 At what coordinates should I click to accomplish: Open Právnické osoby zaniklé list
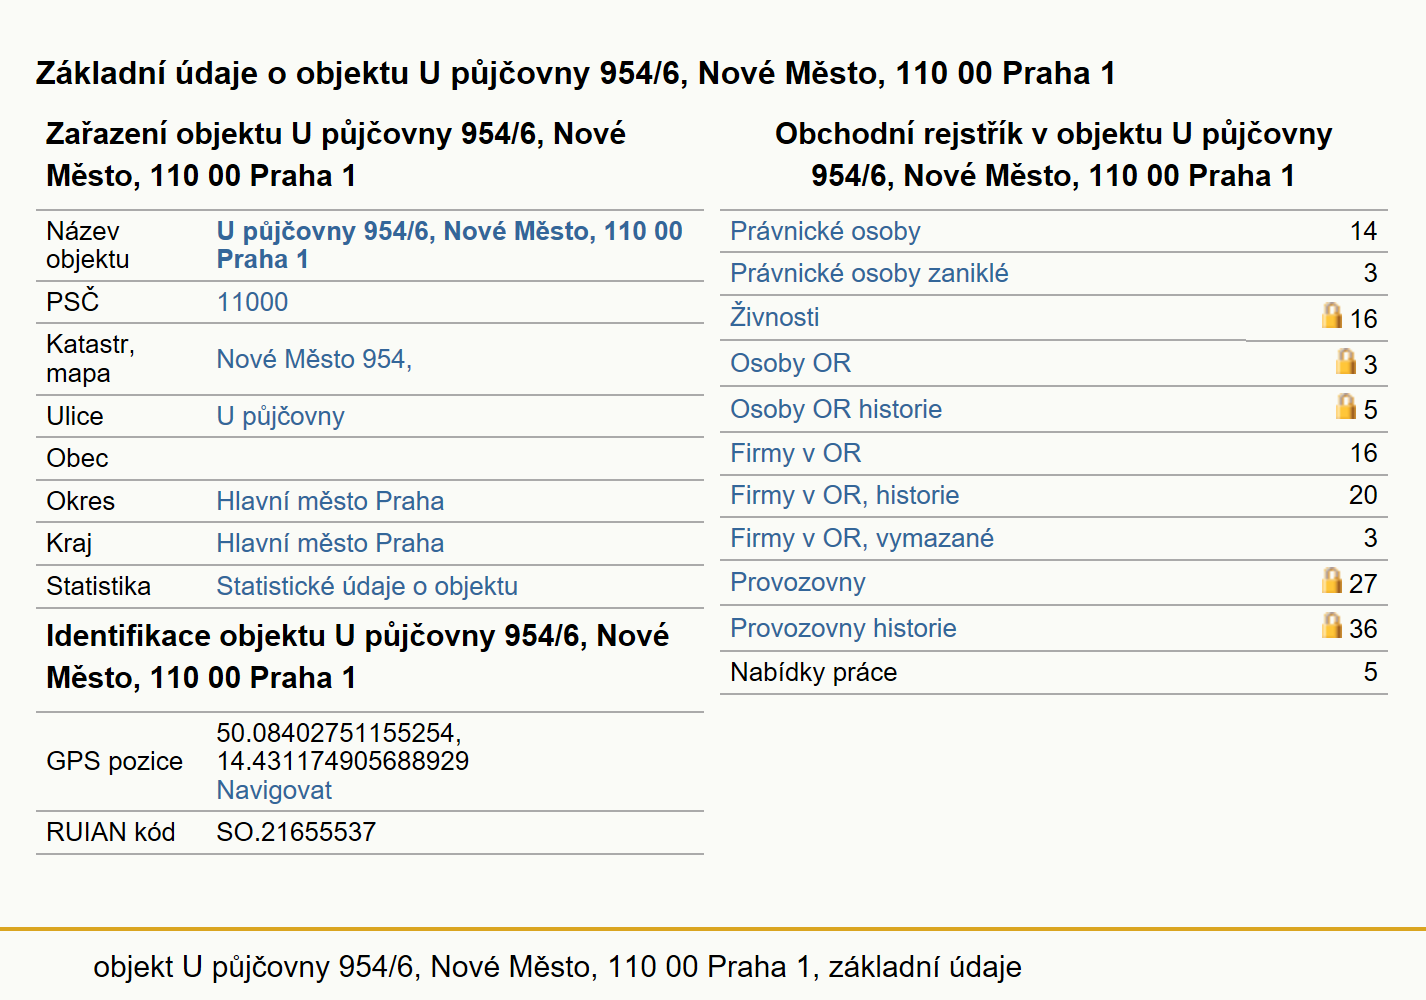(x=869, y=273)
